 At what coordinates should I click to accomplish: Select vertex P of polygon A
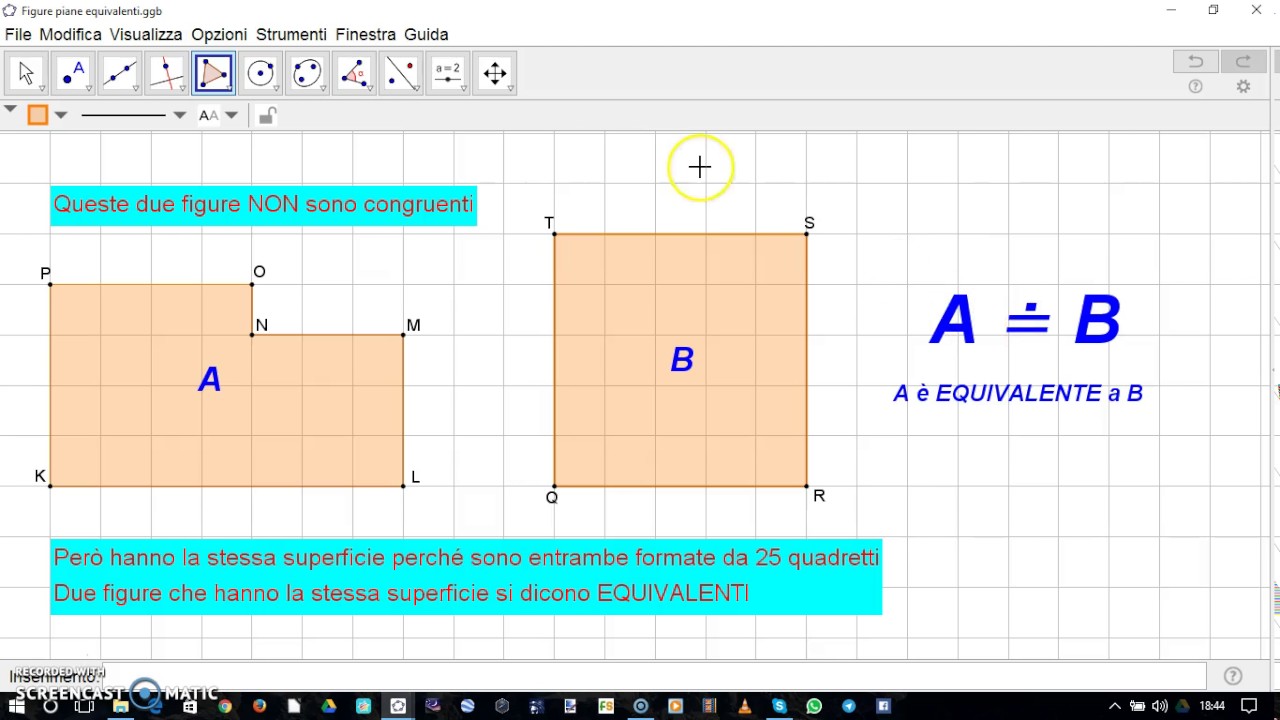pos(50,285)
